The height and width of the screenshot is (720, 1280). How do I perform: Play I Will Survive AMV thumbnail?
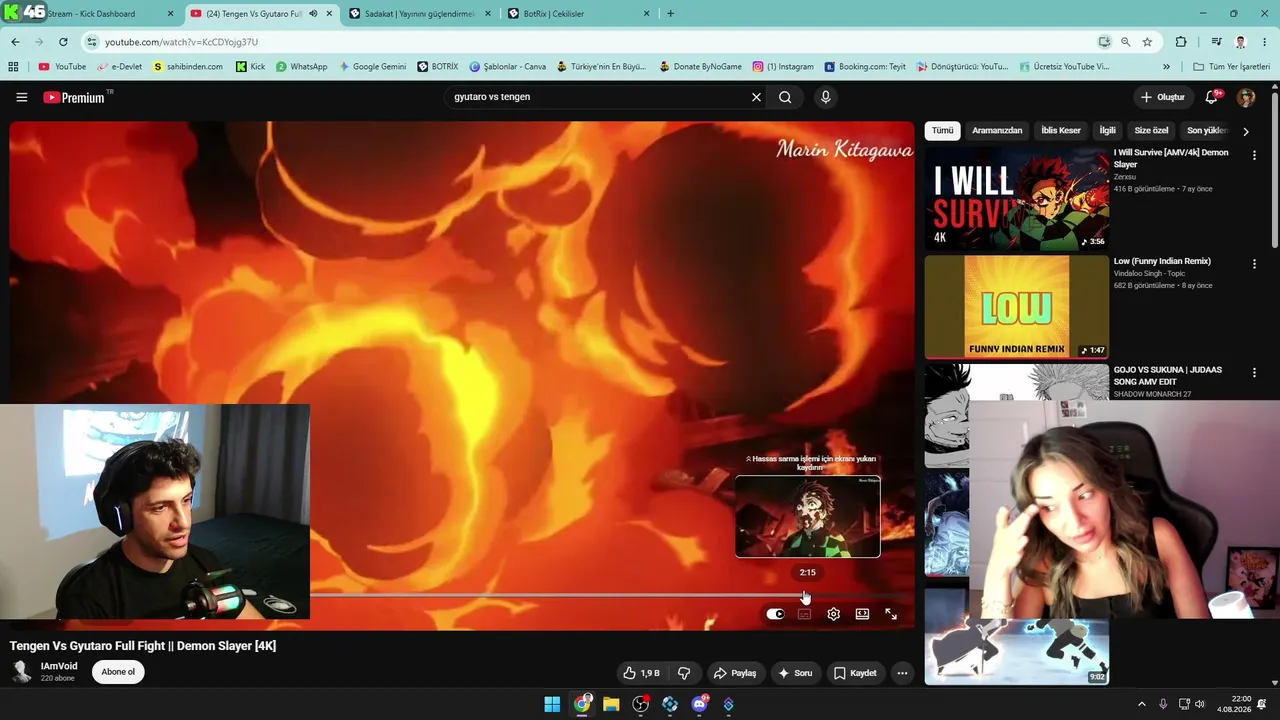click(1016, 199)
